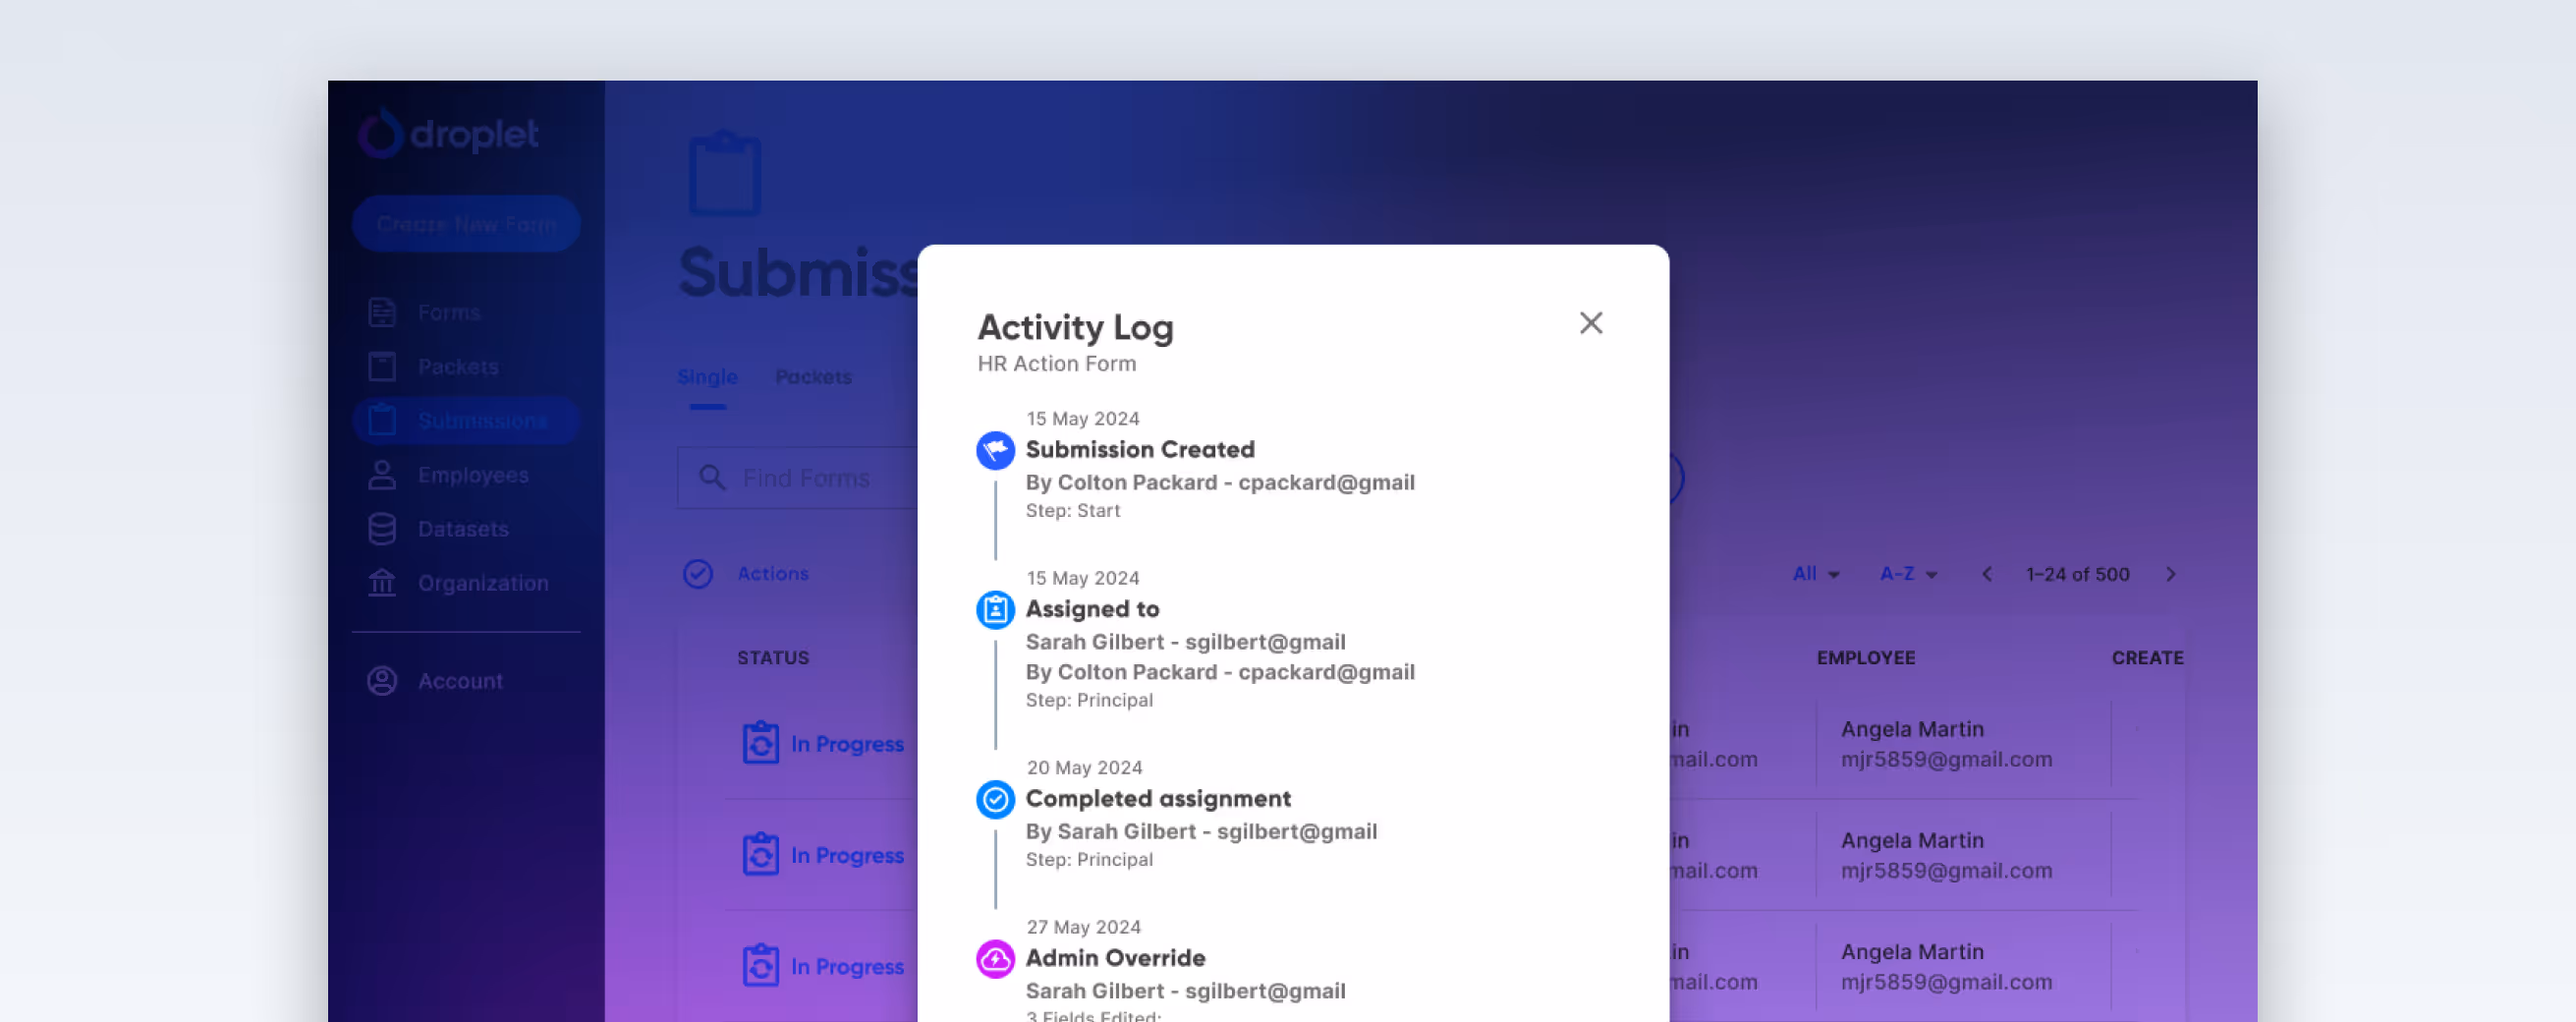2576x1022 pixels.
Task: Click the HR Action Form subtitle
Action: (x=1056, y=364)
